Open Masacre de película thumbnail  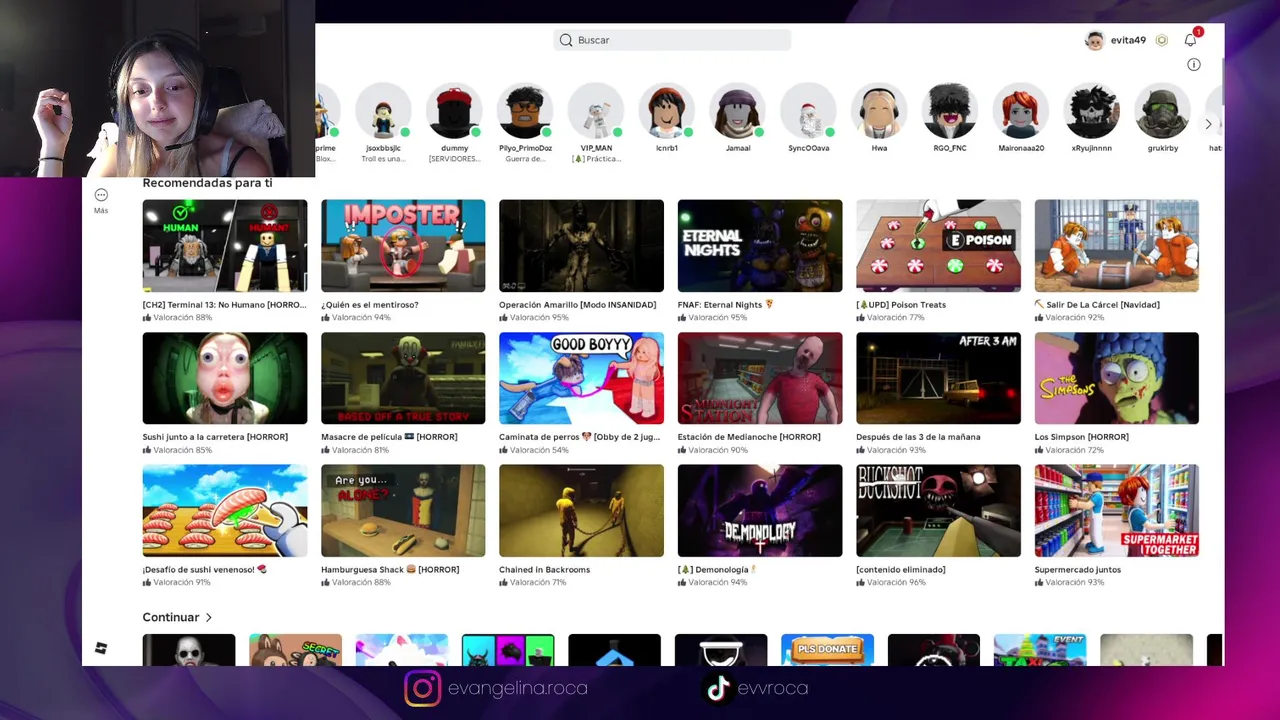pos(403,378)
